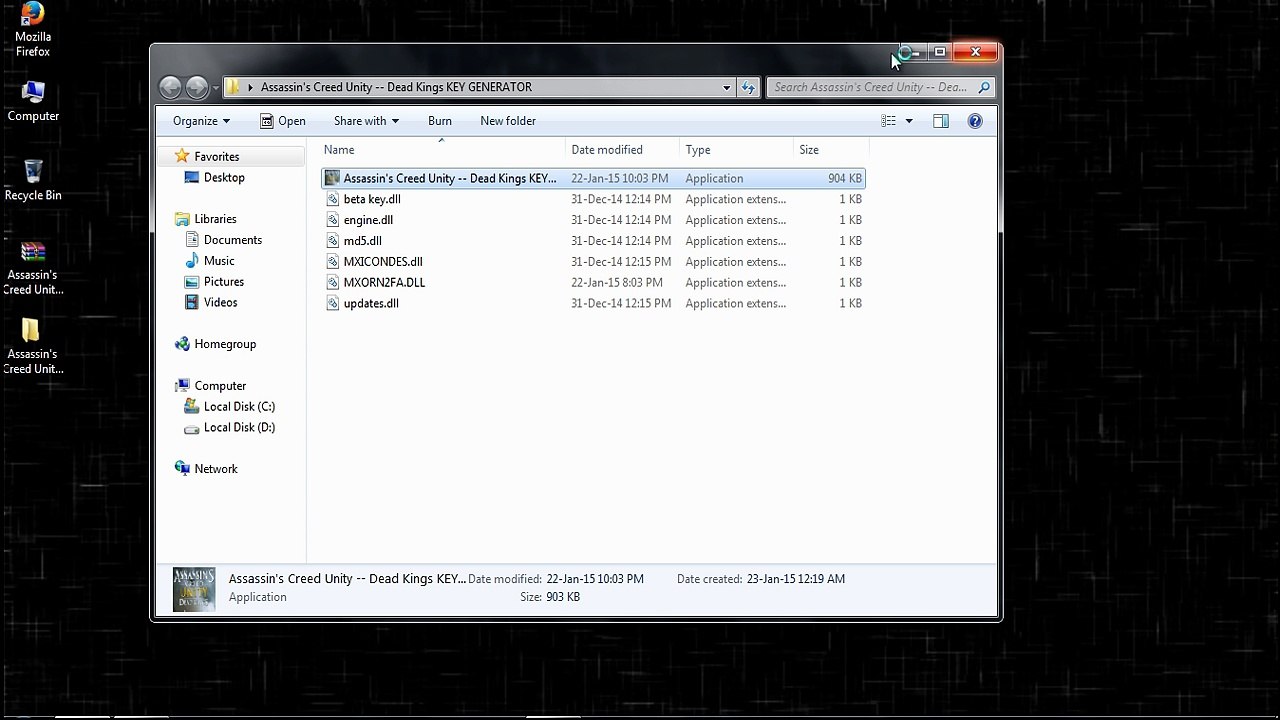Click the Homegroup icon in navigation pane
The image size is (1280, 720).
coord(182,344)
